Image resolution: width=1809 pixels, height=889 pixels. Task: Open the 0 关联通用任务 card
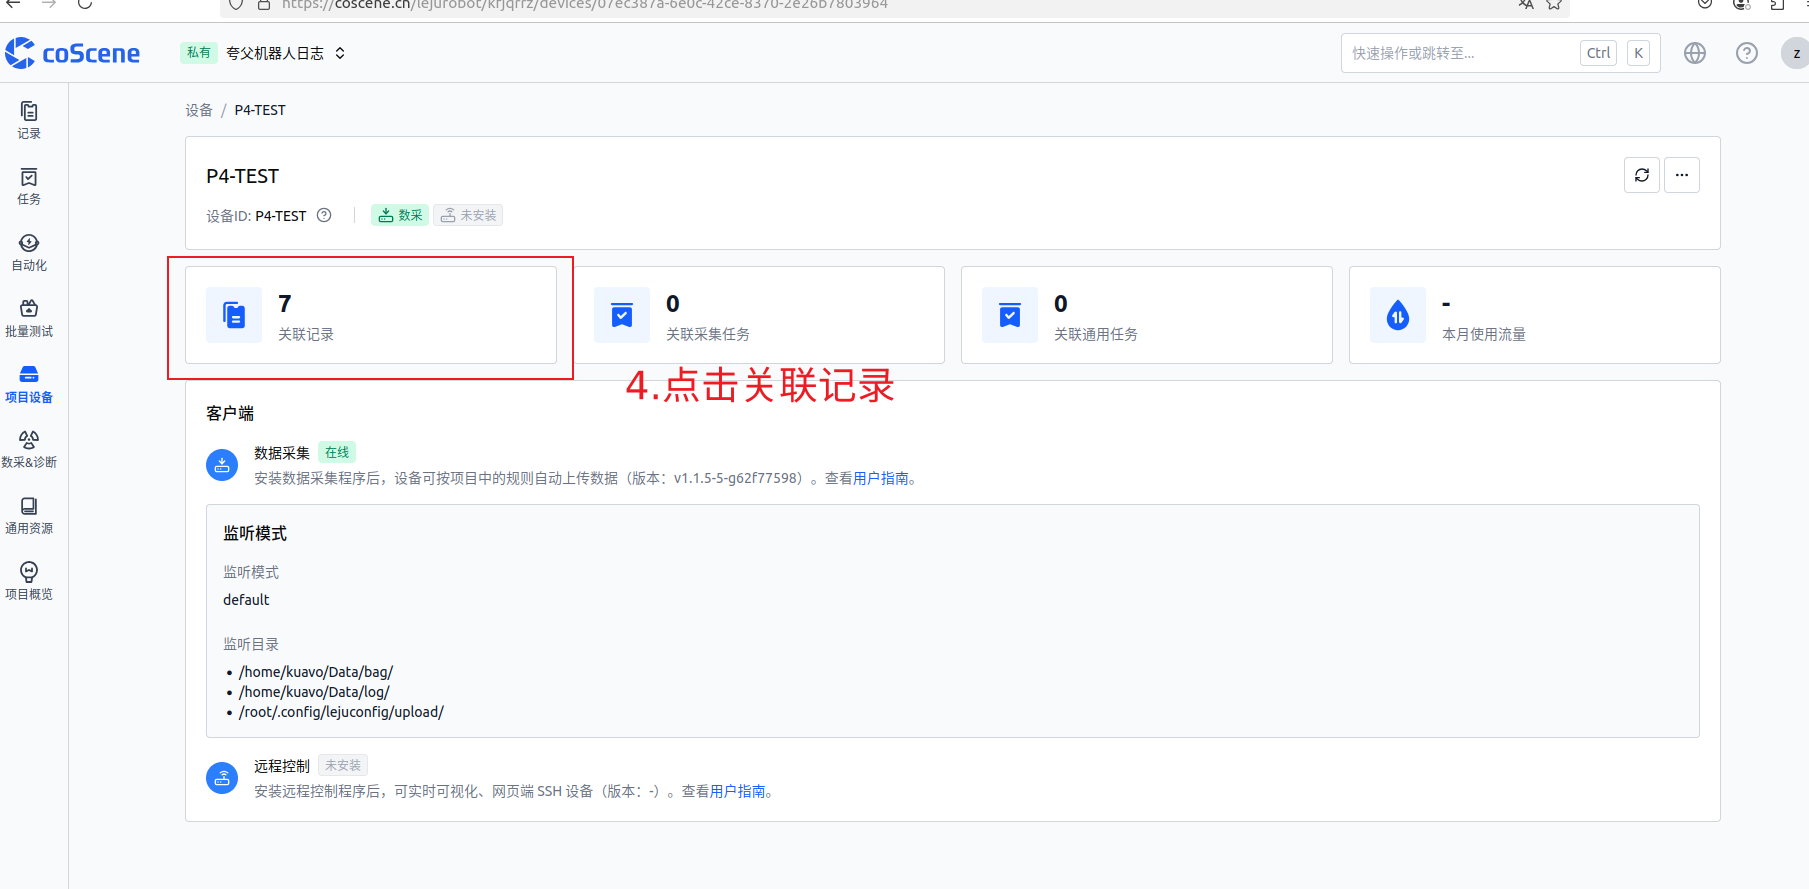[x=1147, y=315]
